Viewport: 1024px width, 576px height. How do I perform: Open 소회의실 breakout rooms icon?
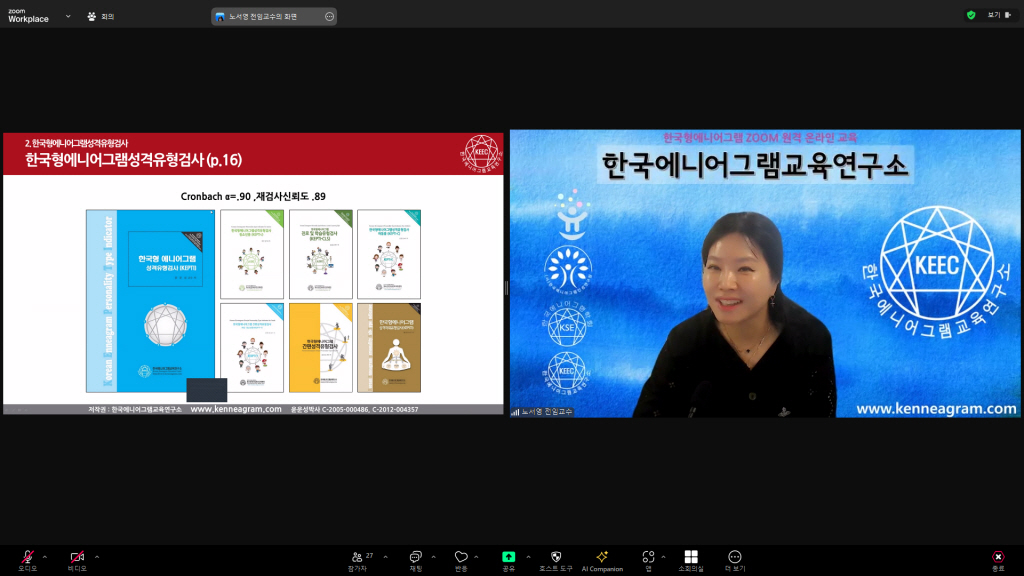point(691,556)
